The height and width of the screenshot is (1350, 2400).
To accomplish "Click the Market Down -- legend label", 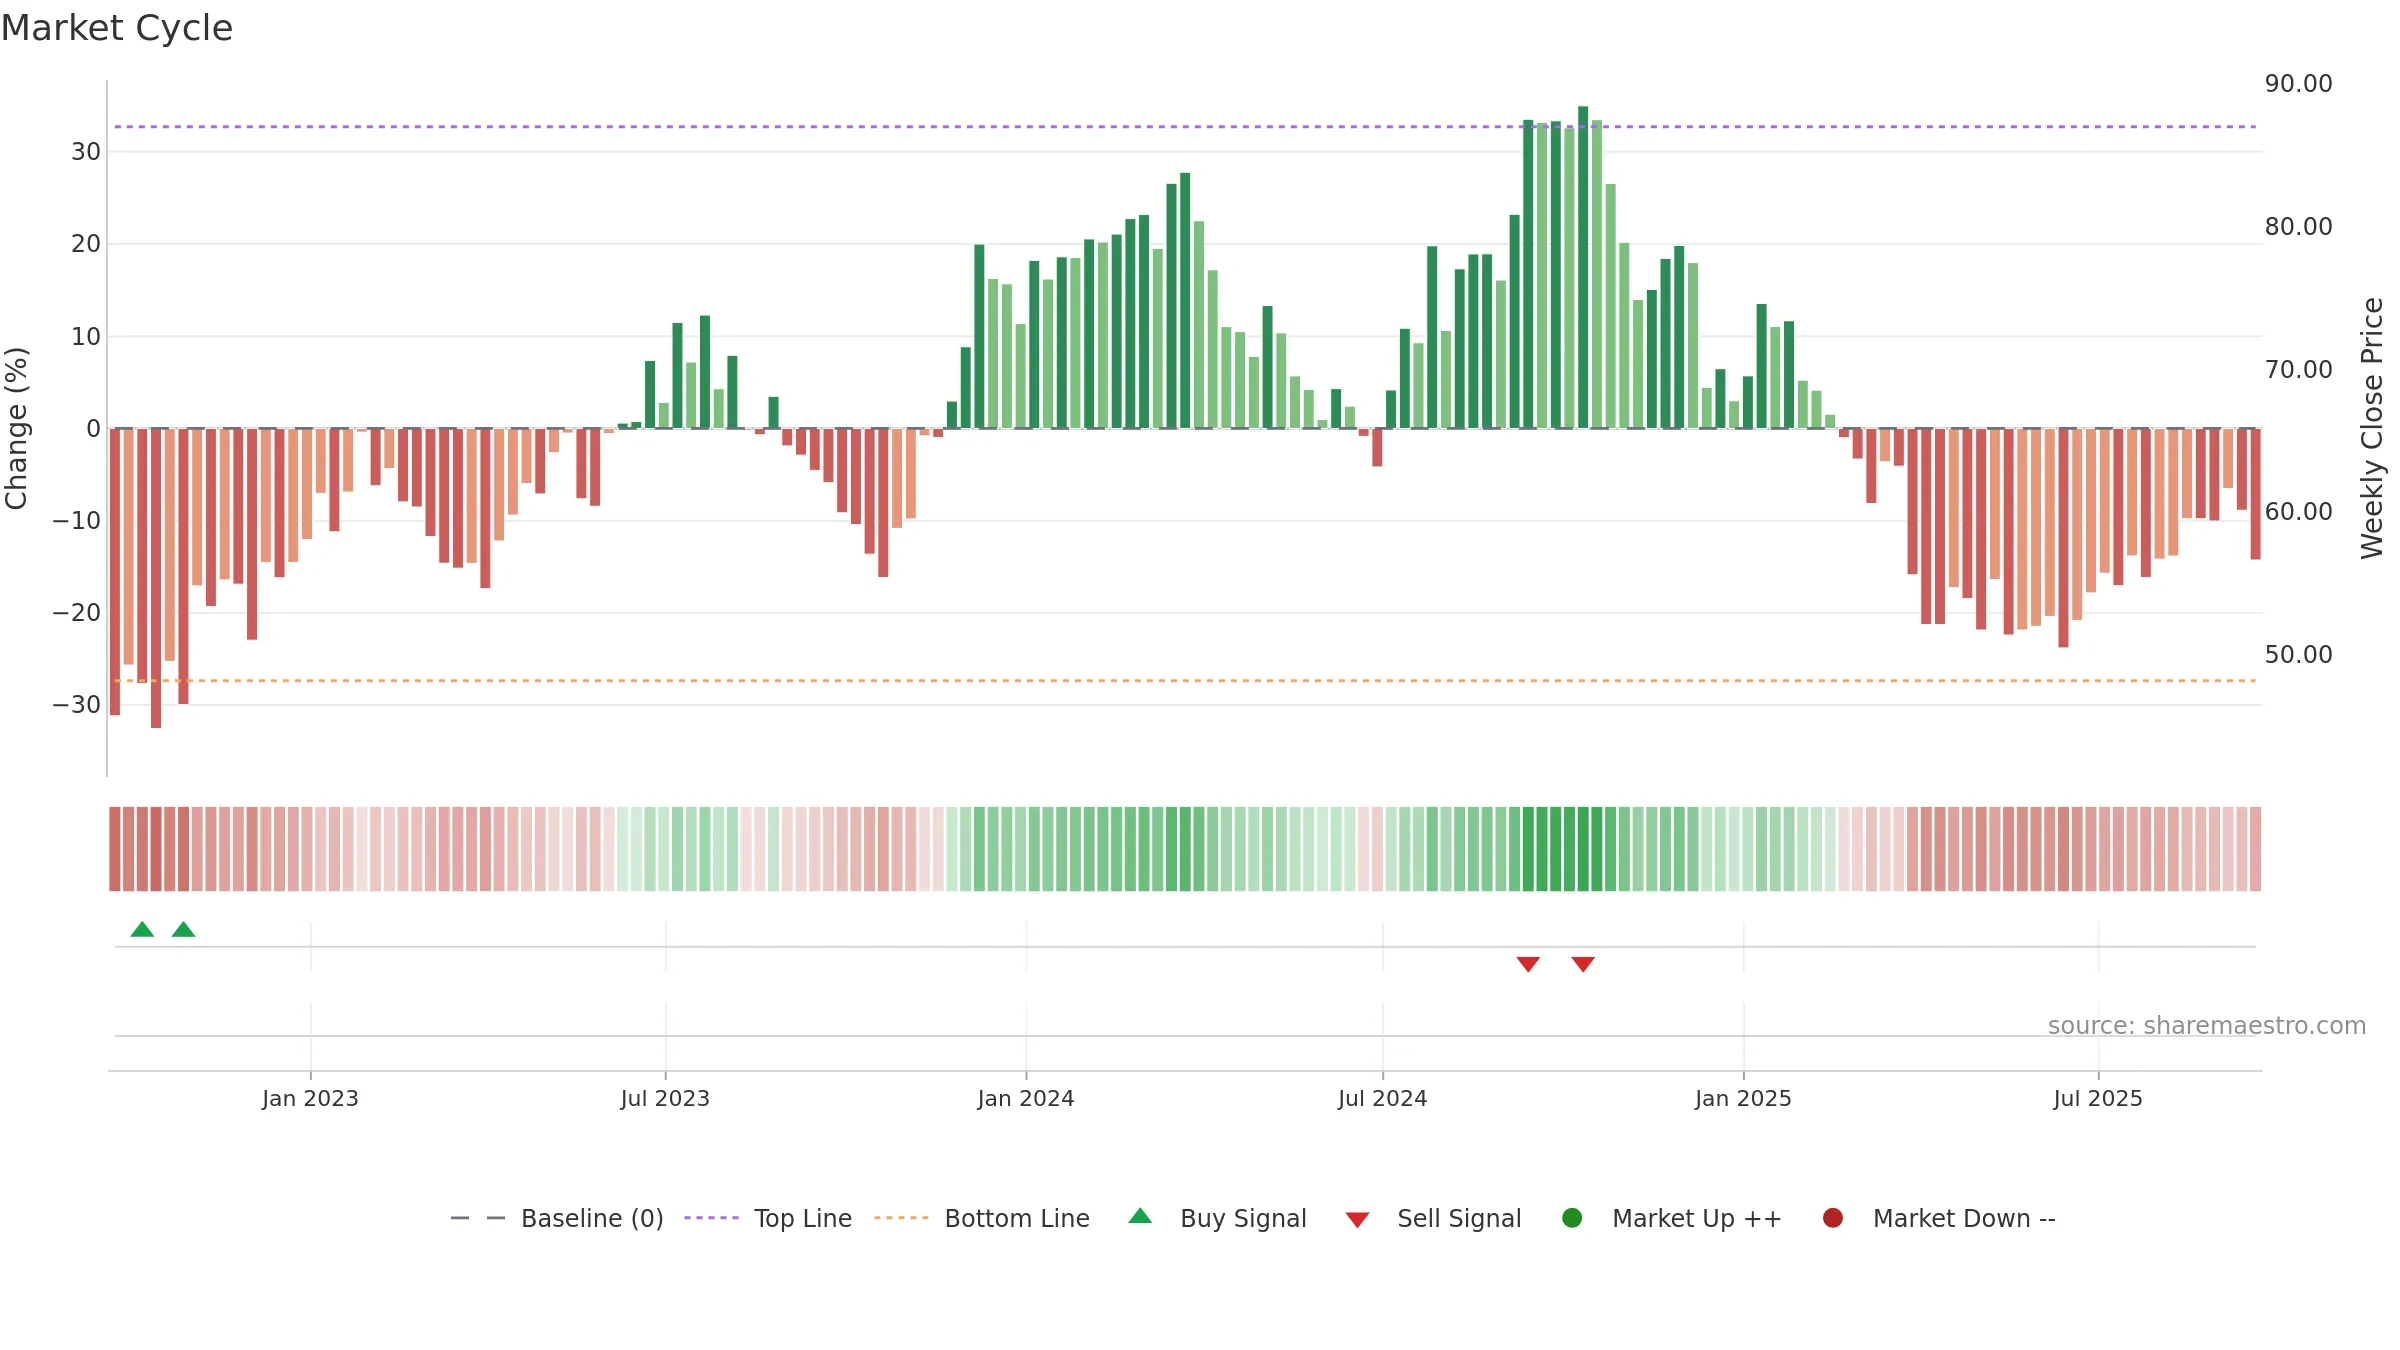I will 1964,1218.
